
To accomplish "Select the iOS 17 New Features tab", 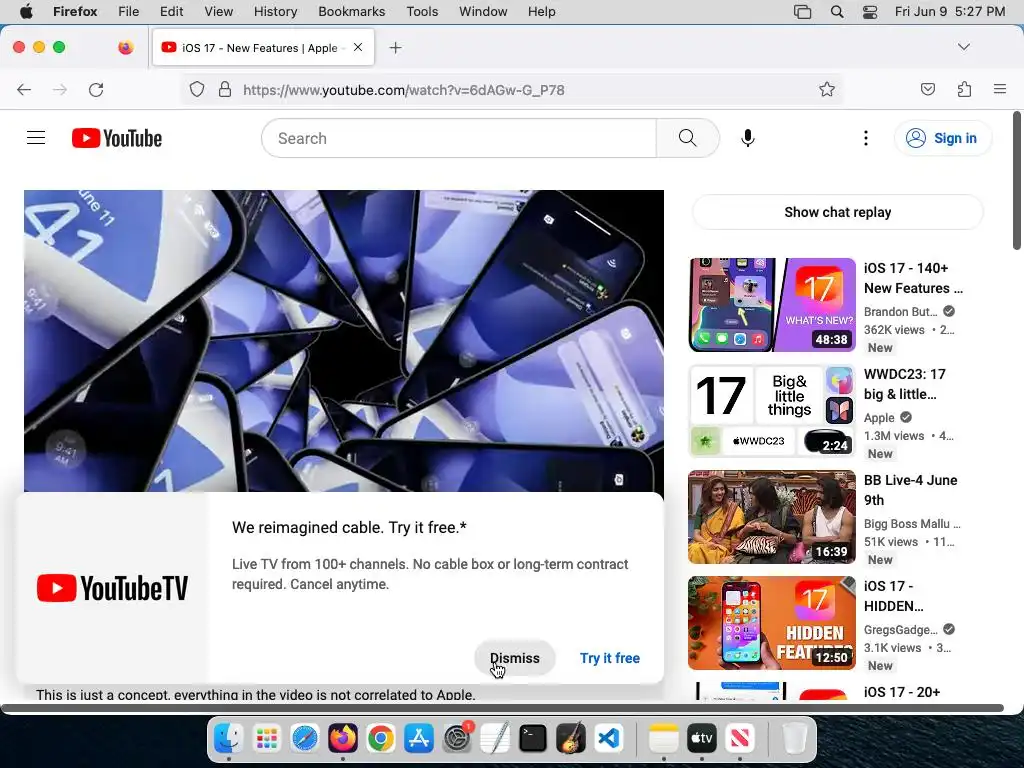I will coord(263,47).
